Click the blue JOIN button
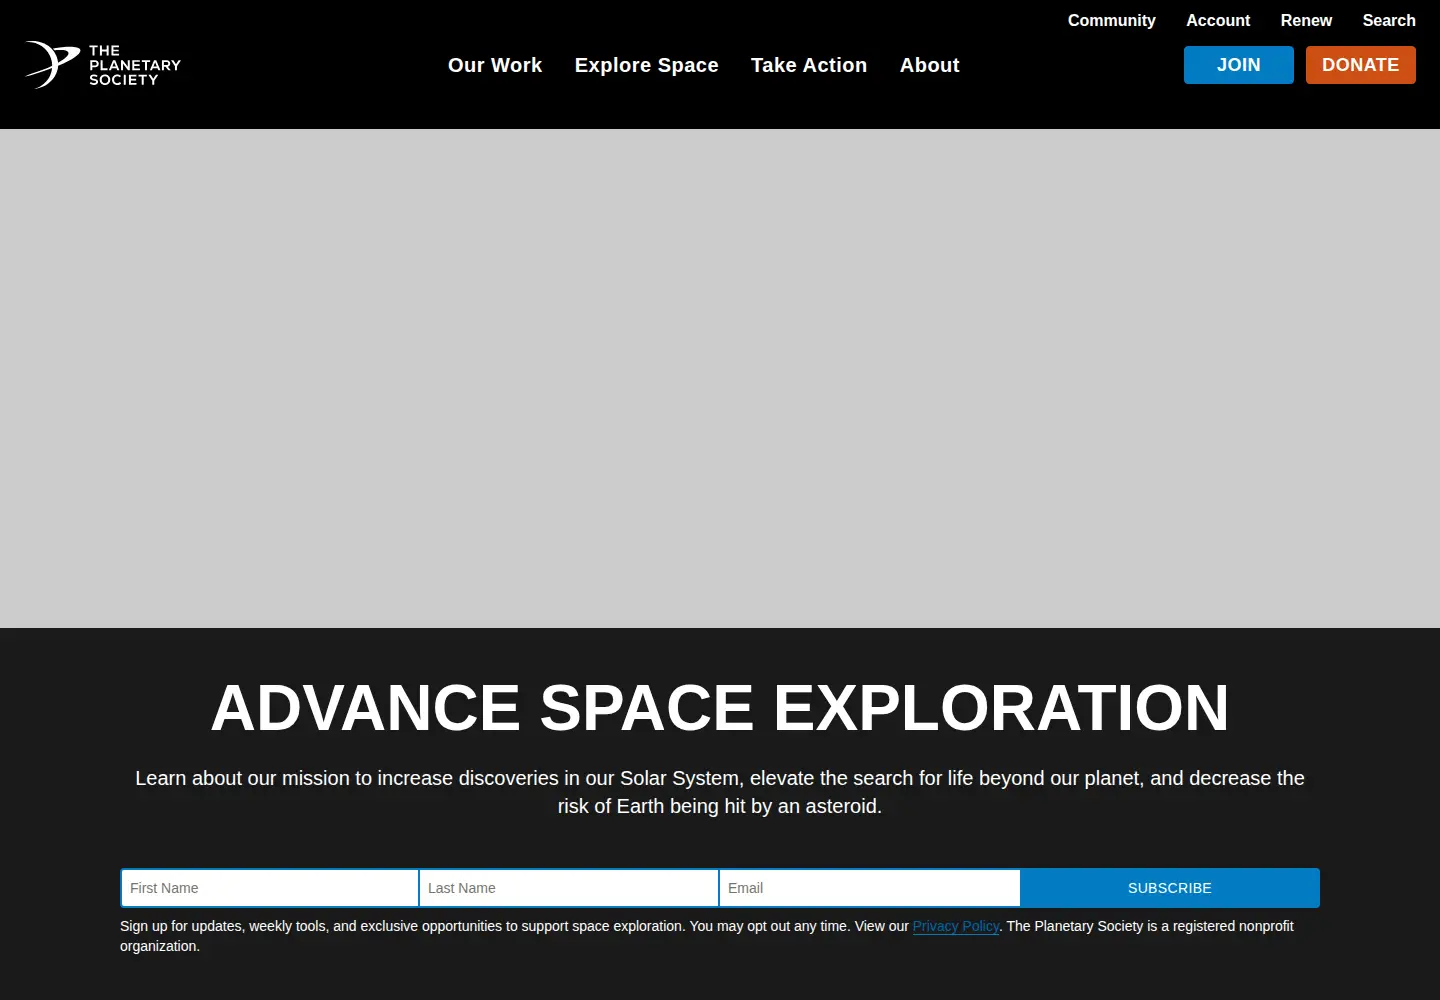 pyautogui.click(x=1239, y=65)
